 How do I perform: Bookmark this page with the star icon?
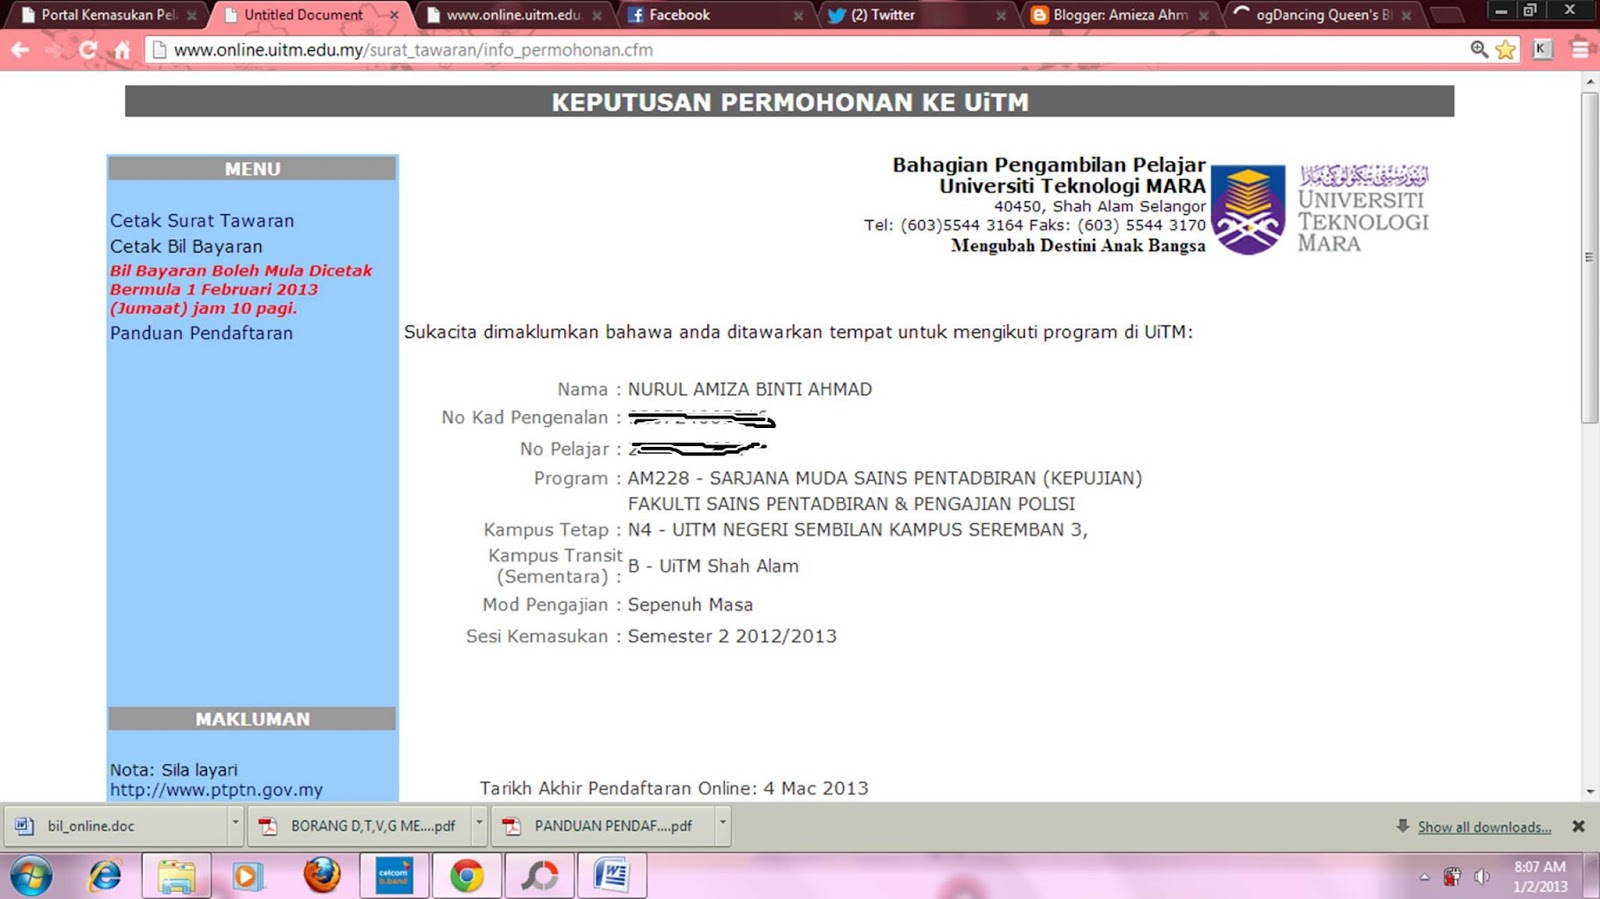point(1505,49)
